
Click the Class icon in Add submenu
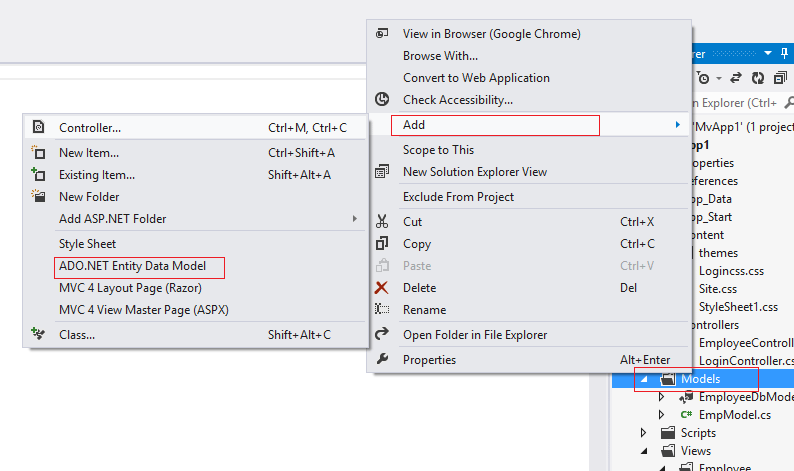(39, 334)
